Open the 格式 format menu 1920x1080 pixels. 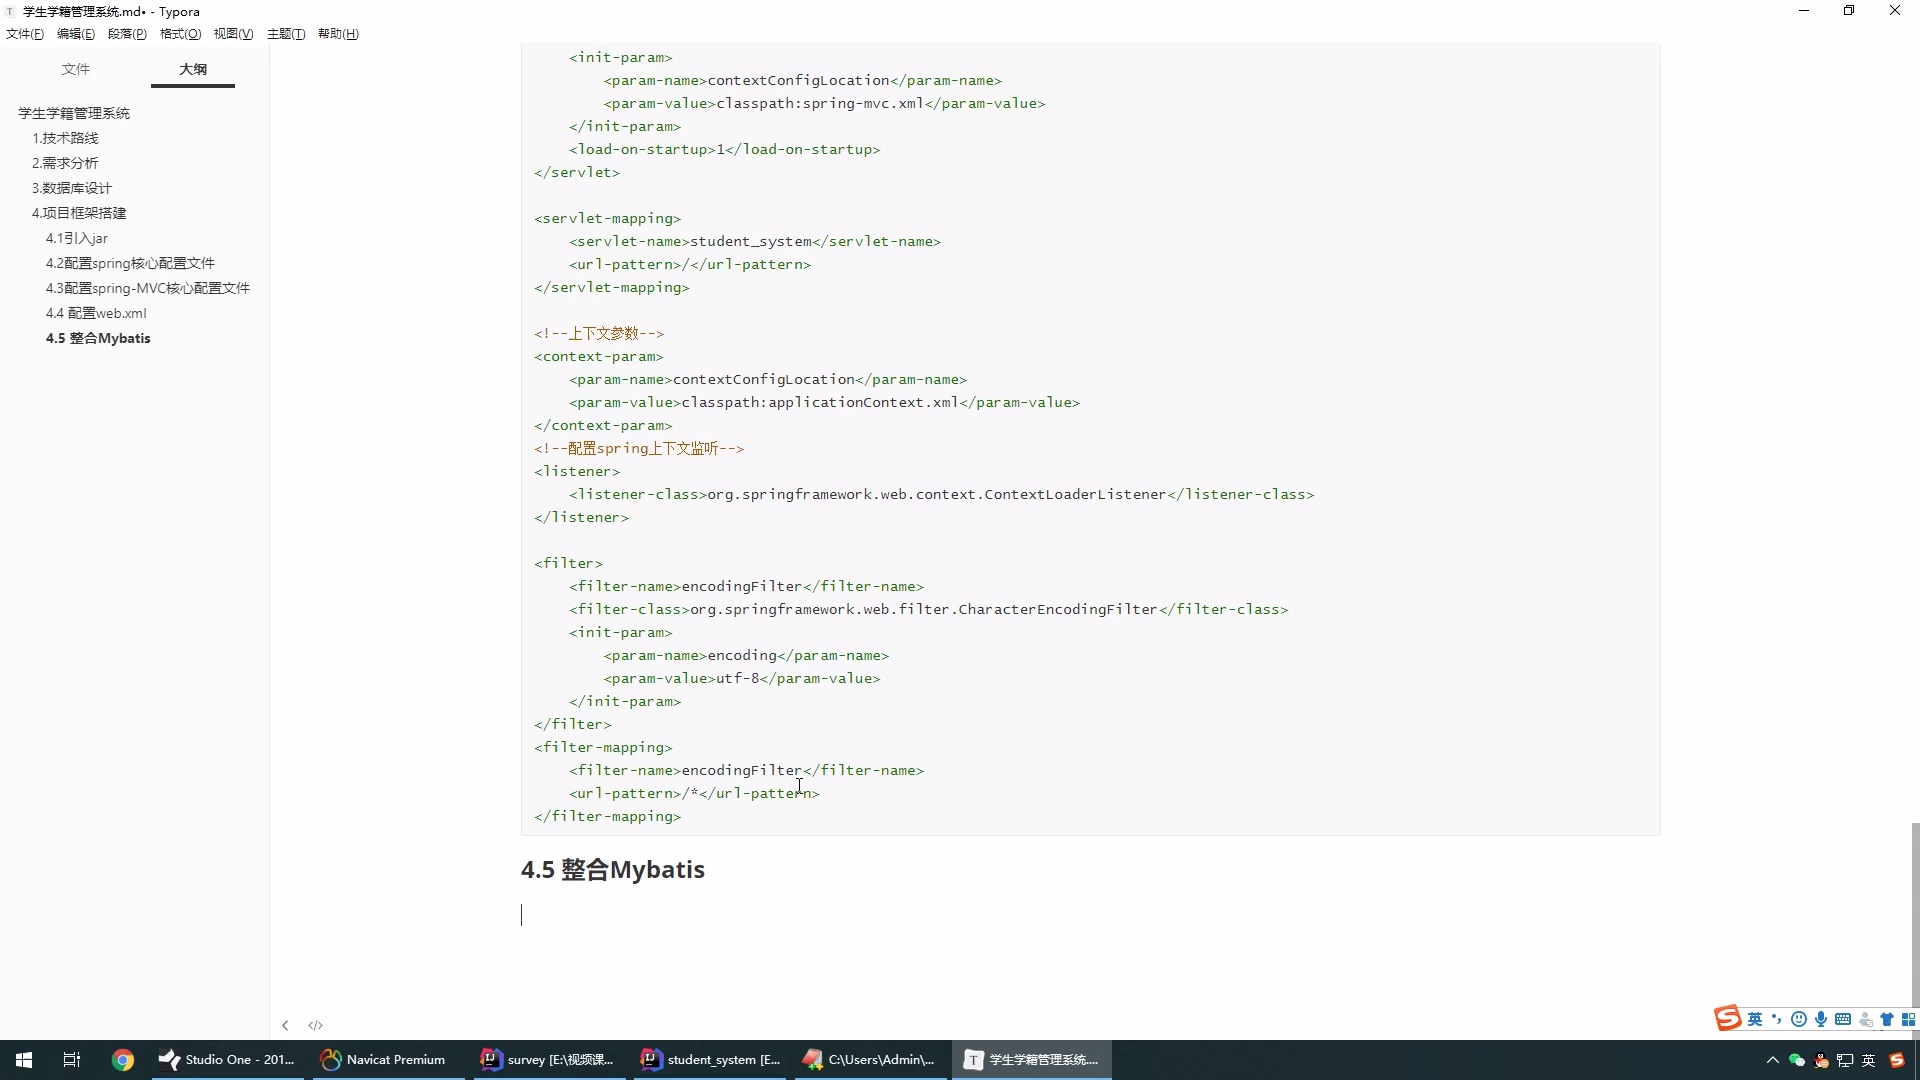click(x=180, y=34)
